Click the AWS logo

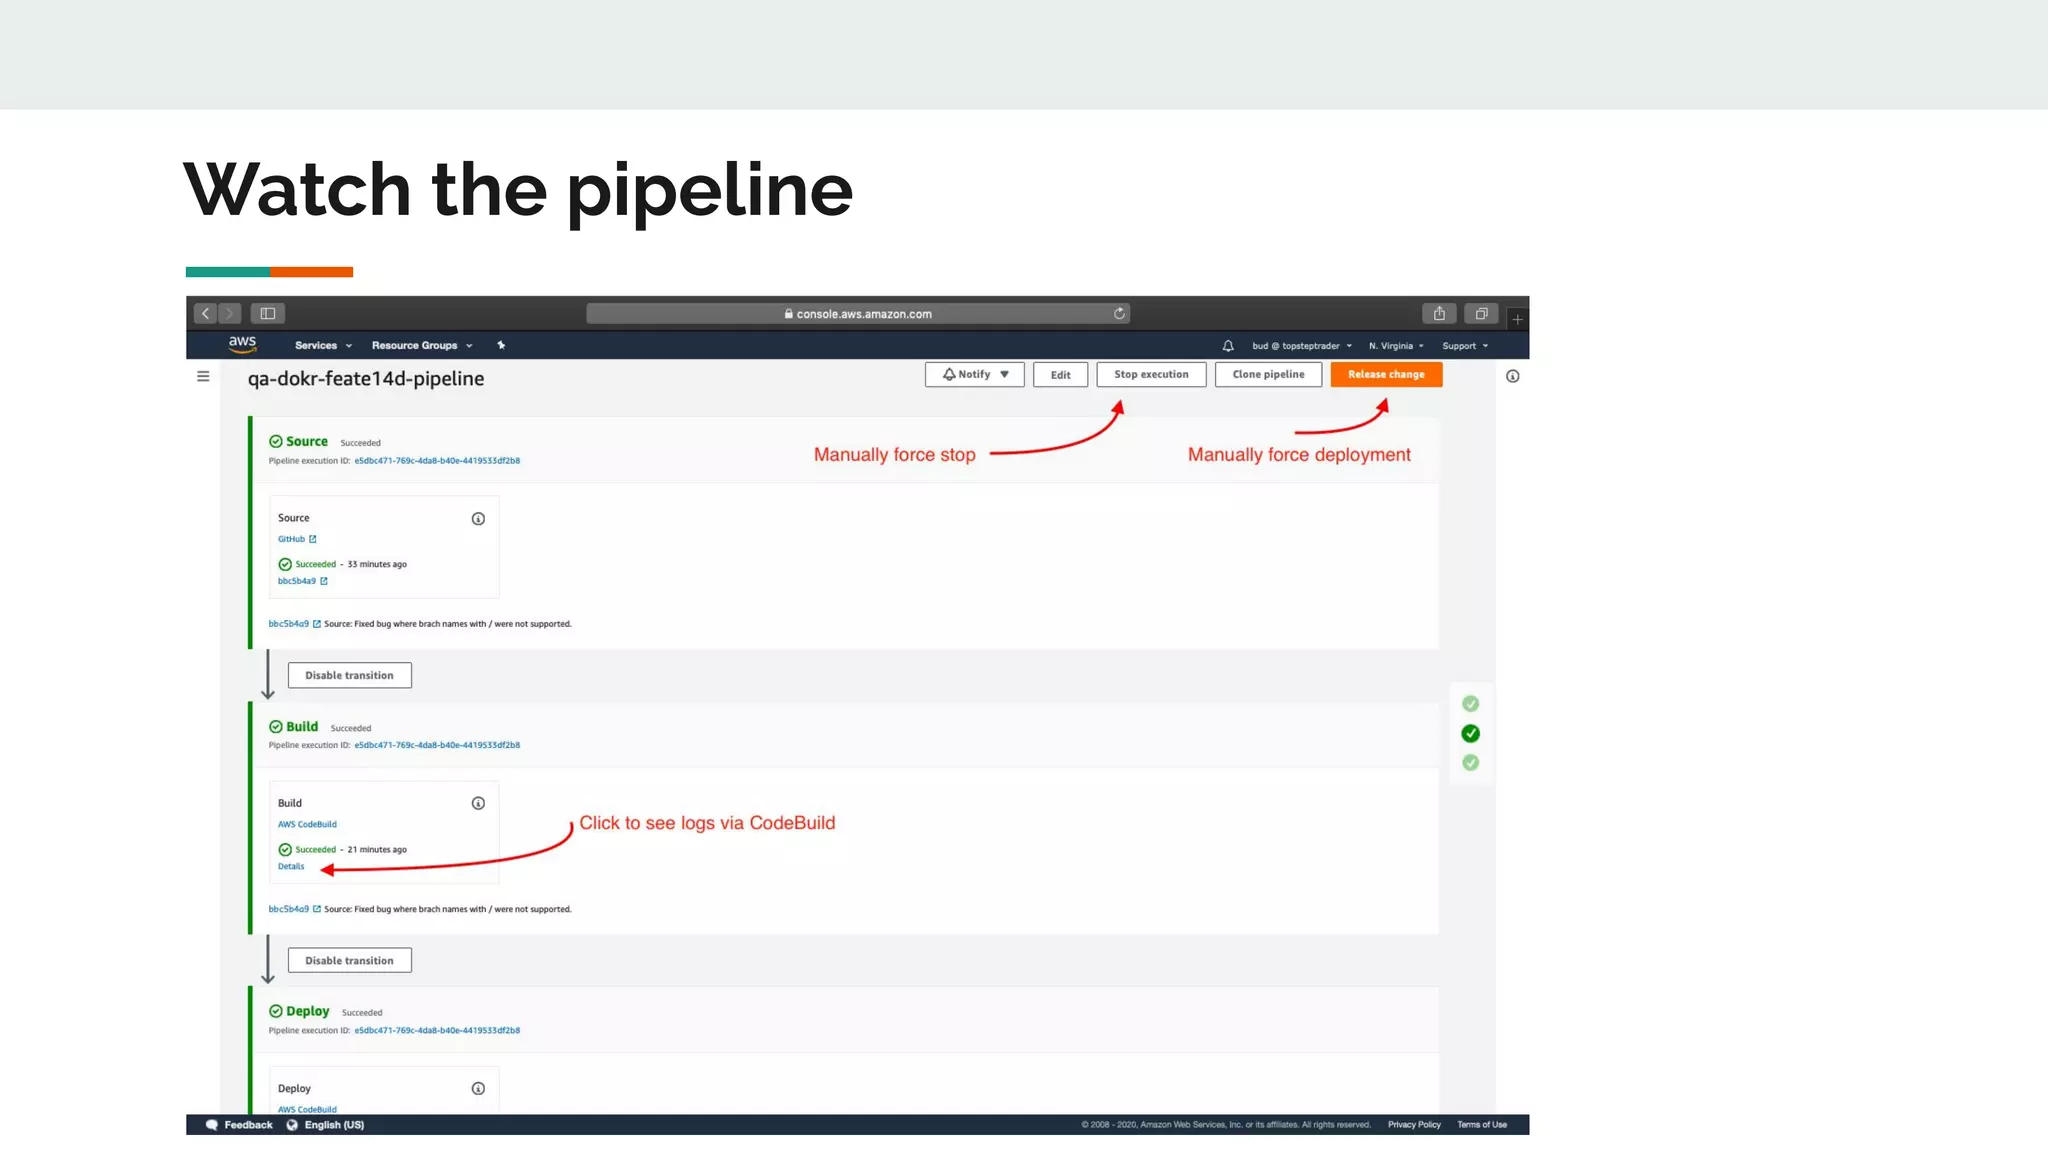[x=242, y=345]
